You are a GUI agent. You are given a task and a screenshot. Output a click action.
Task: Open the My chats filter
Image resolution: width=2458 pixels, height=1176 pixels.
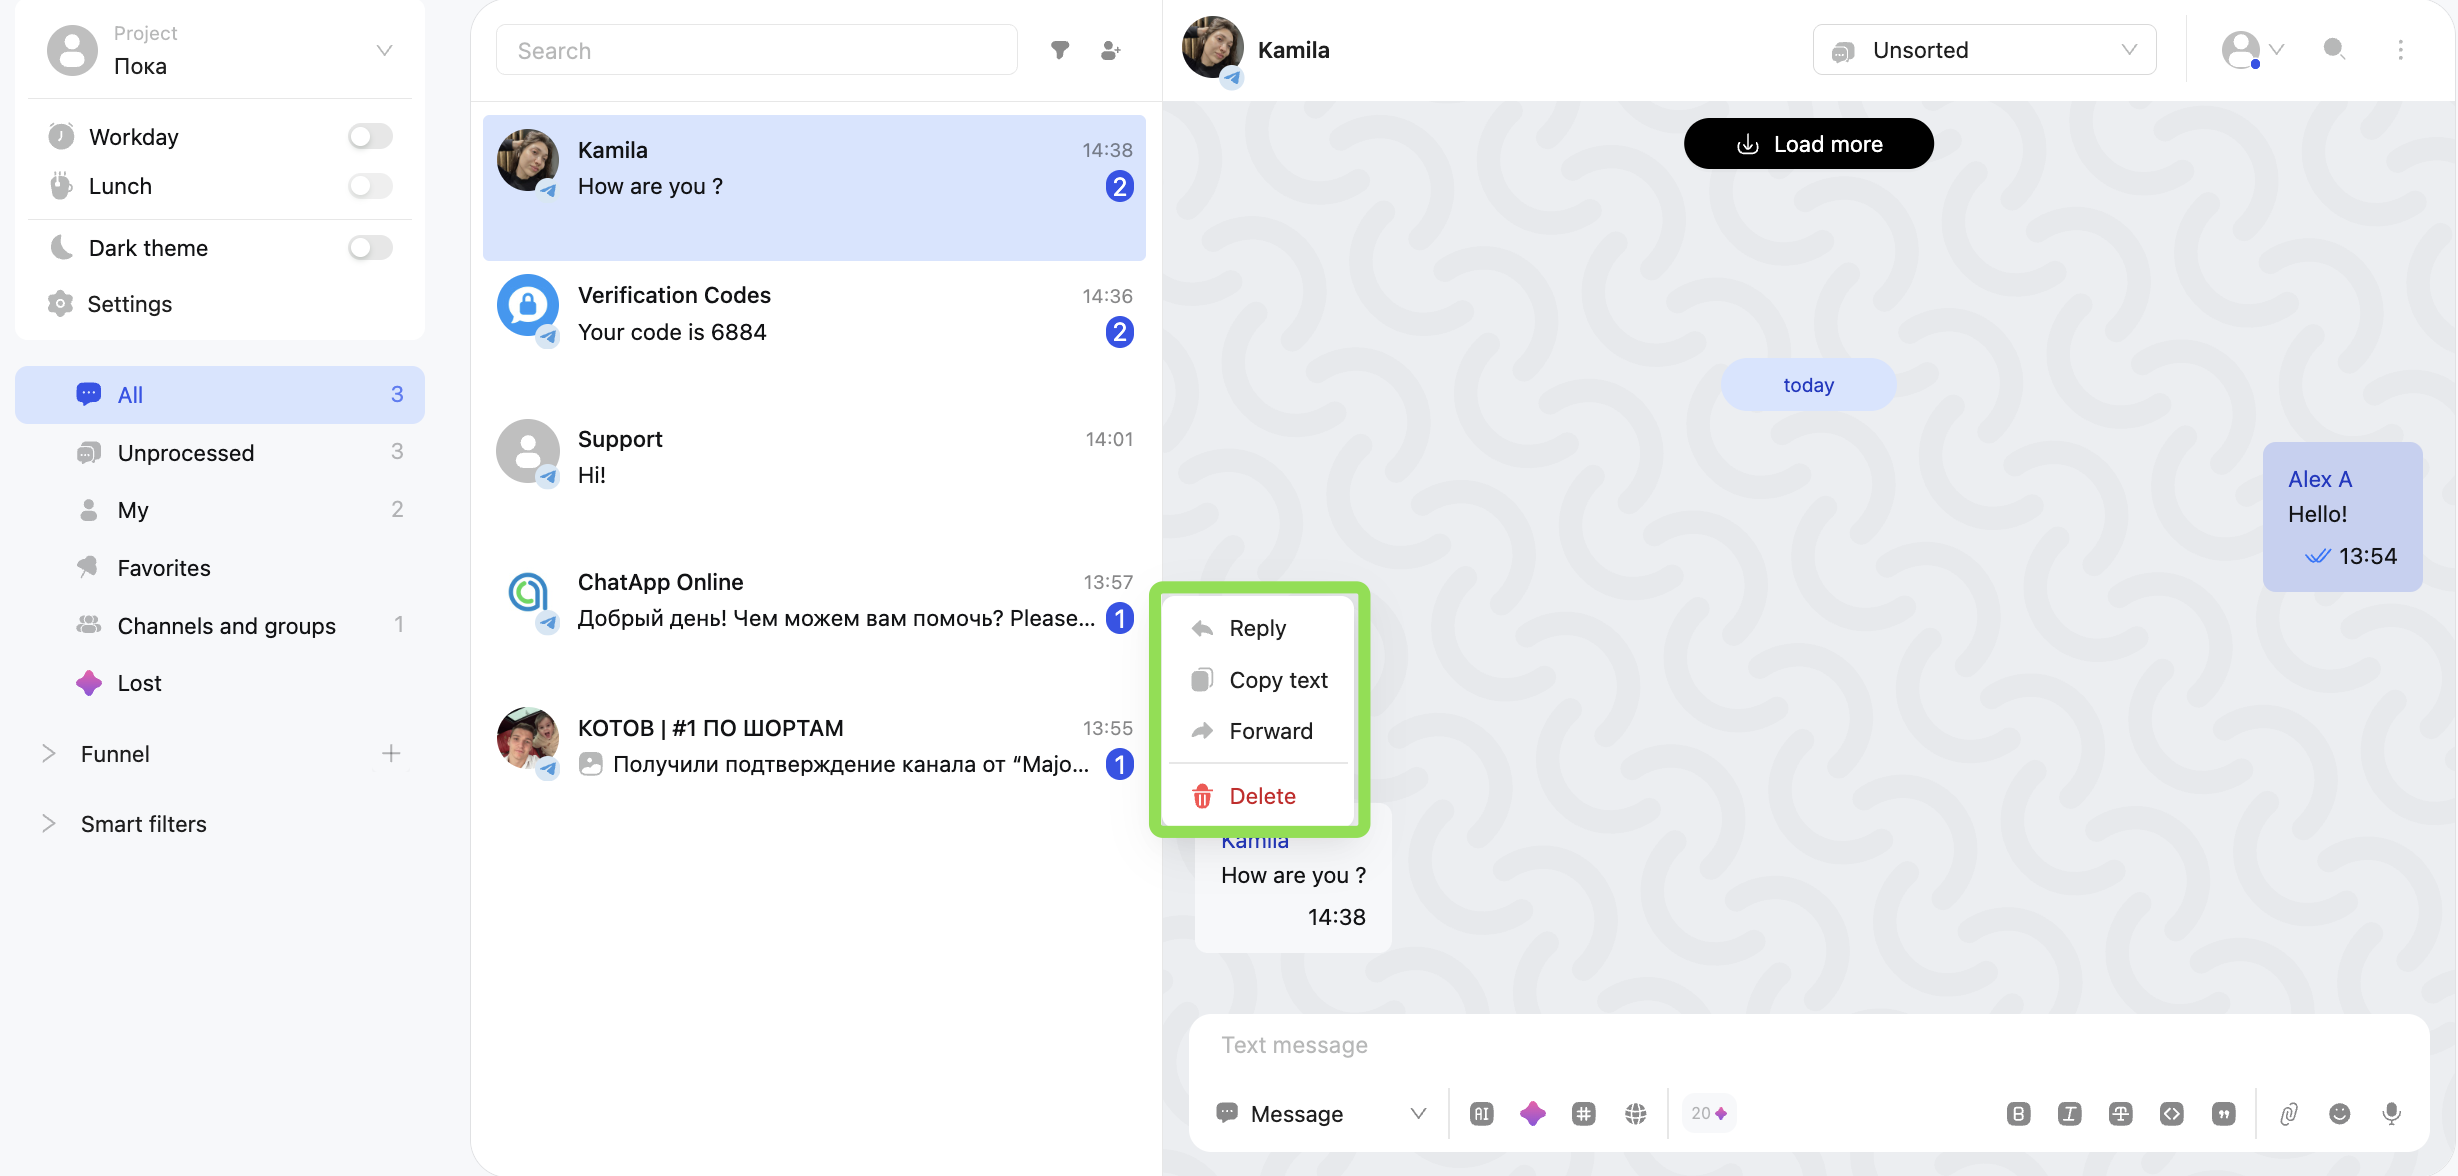(x=220, y=510)
